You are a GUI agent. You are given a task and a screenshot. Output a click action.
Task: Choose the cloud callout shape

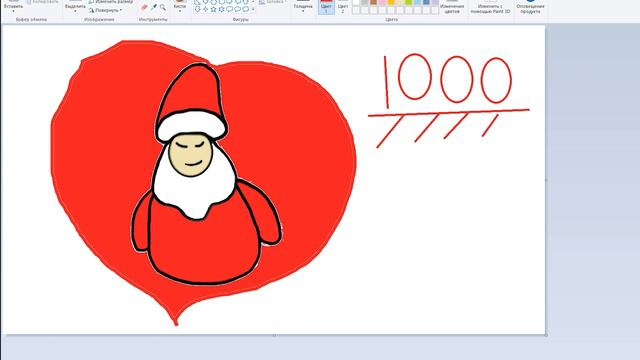click(245, 9)
